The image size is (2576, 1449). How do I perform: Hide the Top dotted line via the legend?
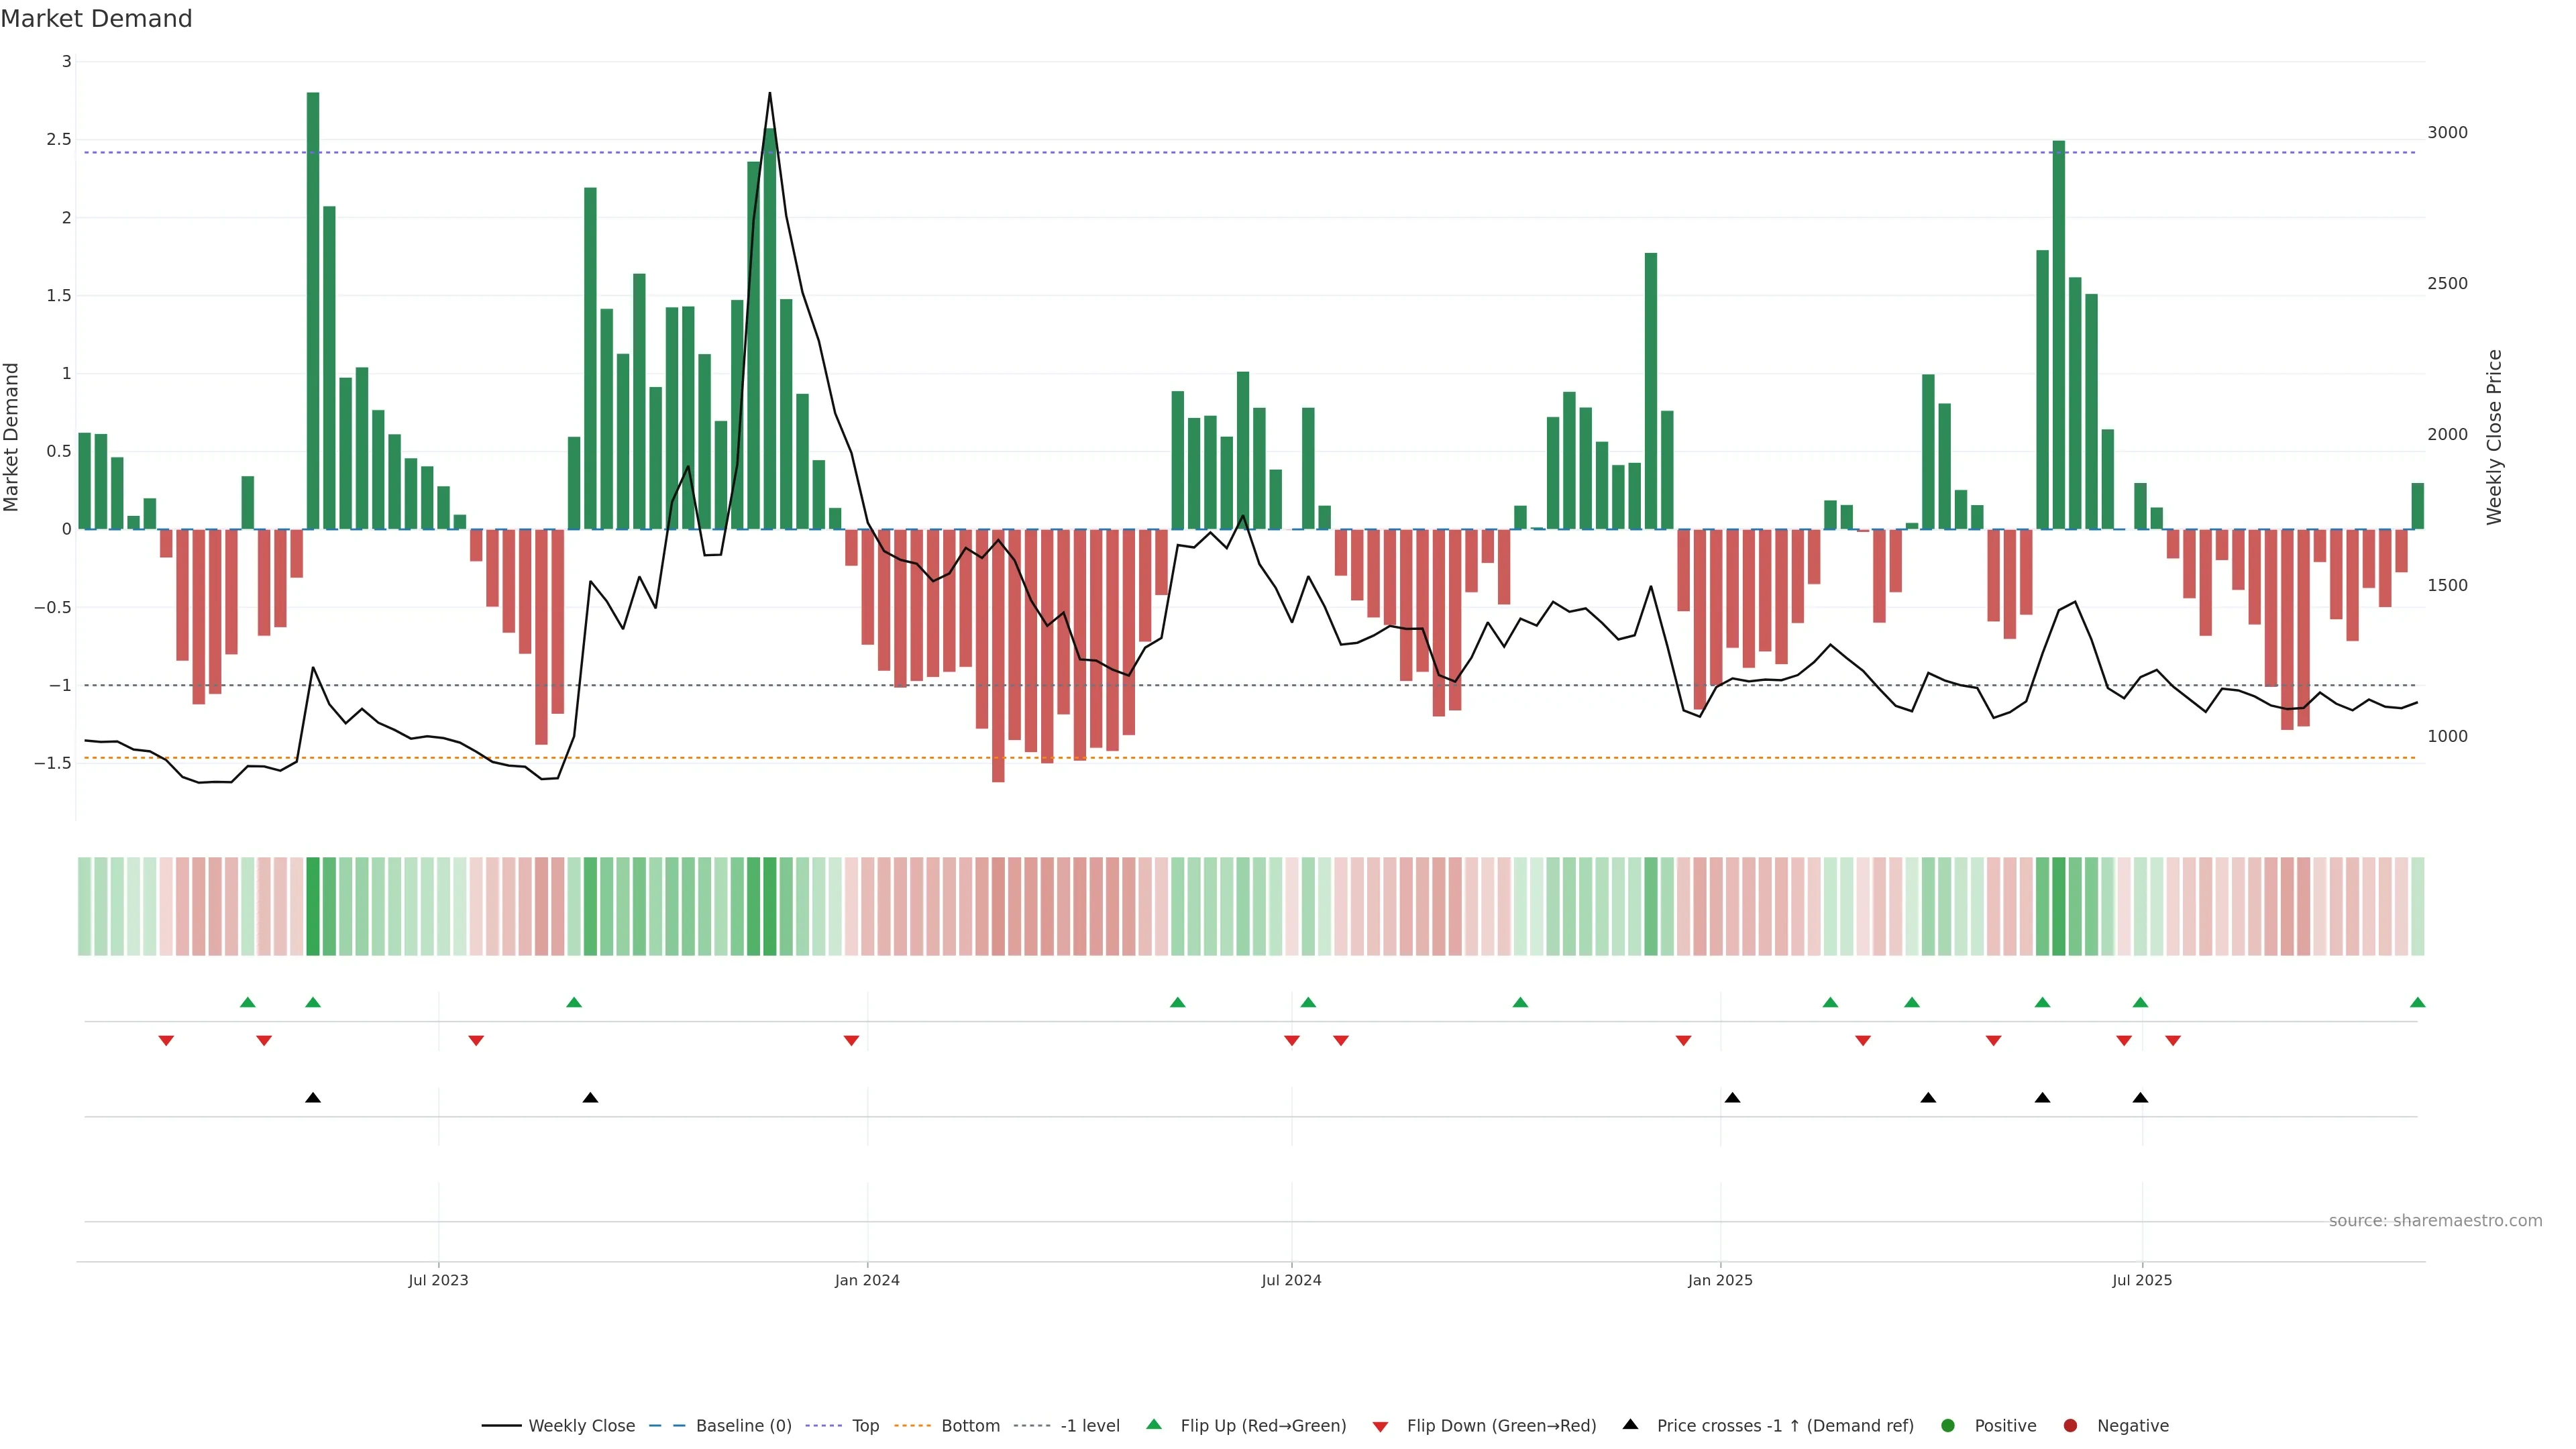click(x=865, y=1425)
